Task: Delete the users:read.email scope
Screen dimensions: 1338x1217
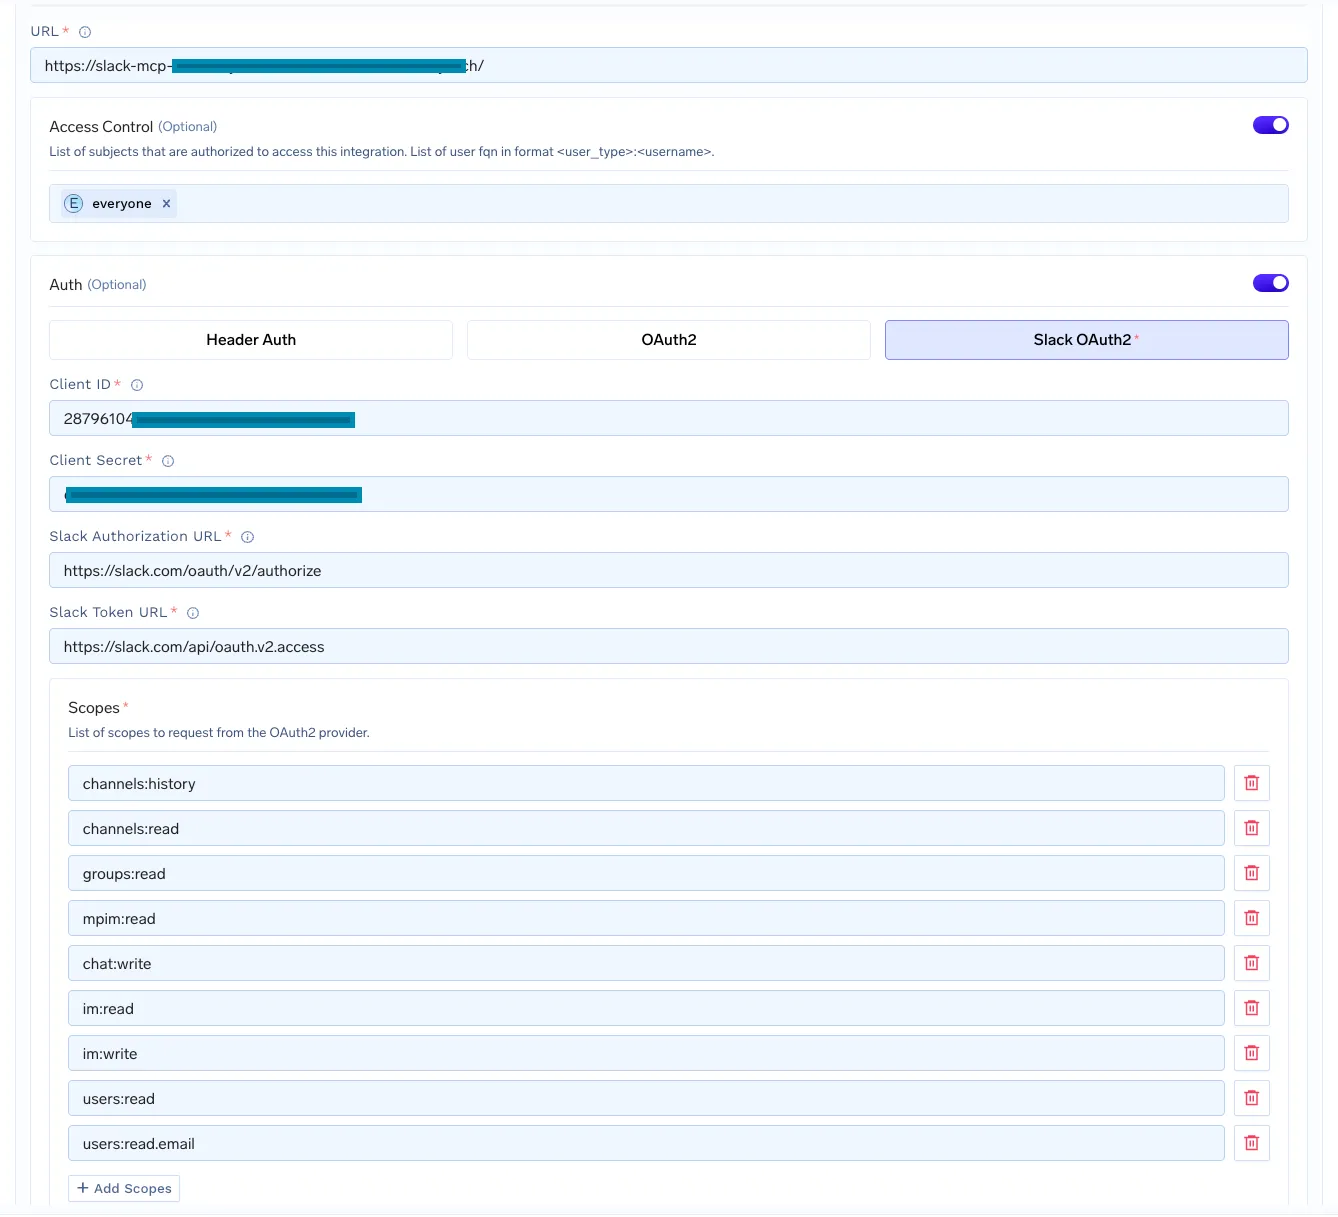Action: pos(1251,1143)
